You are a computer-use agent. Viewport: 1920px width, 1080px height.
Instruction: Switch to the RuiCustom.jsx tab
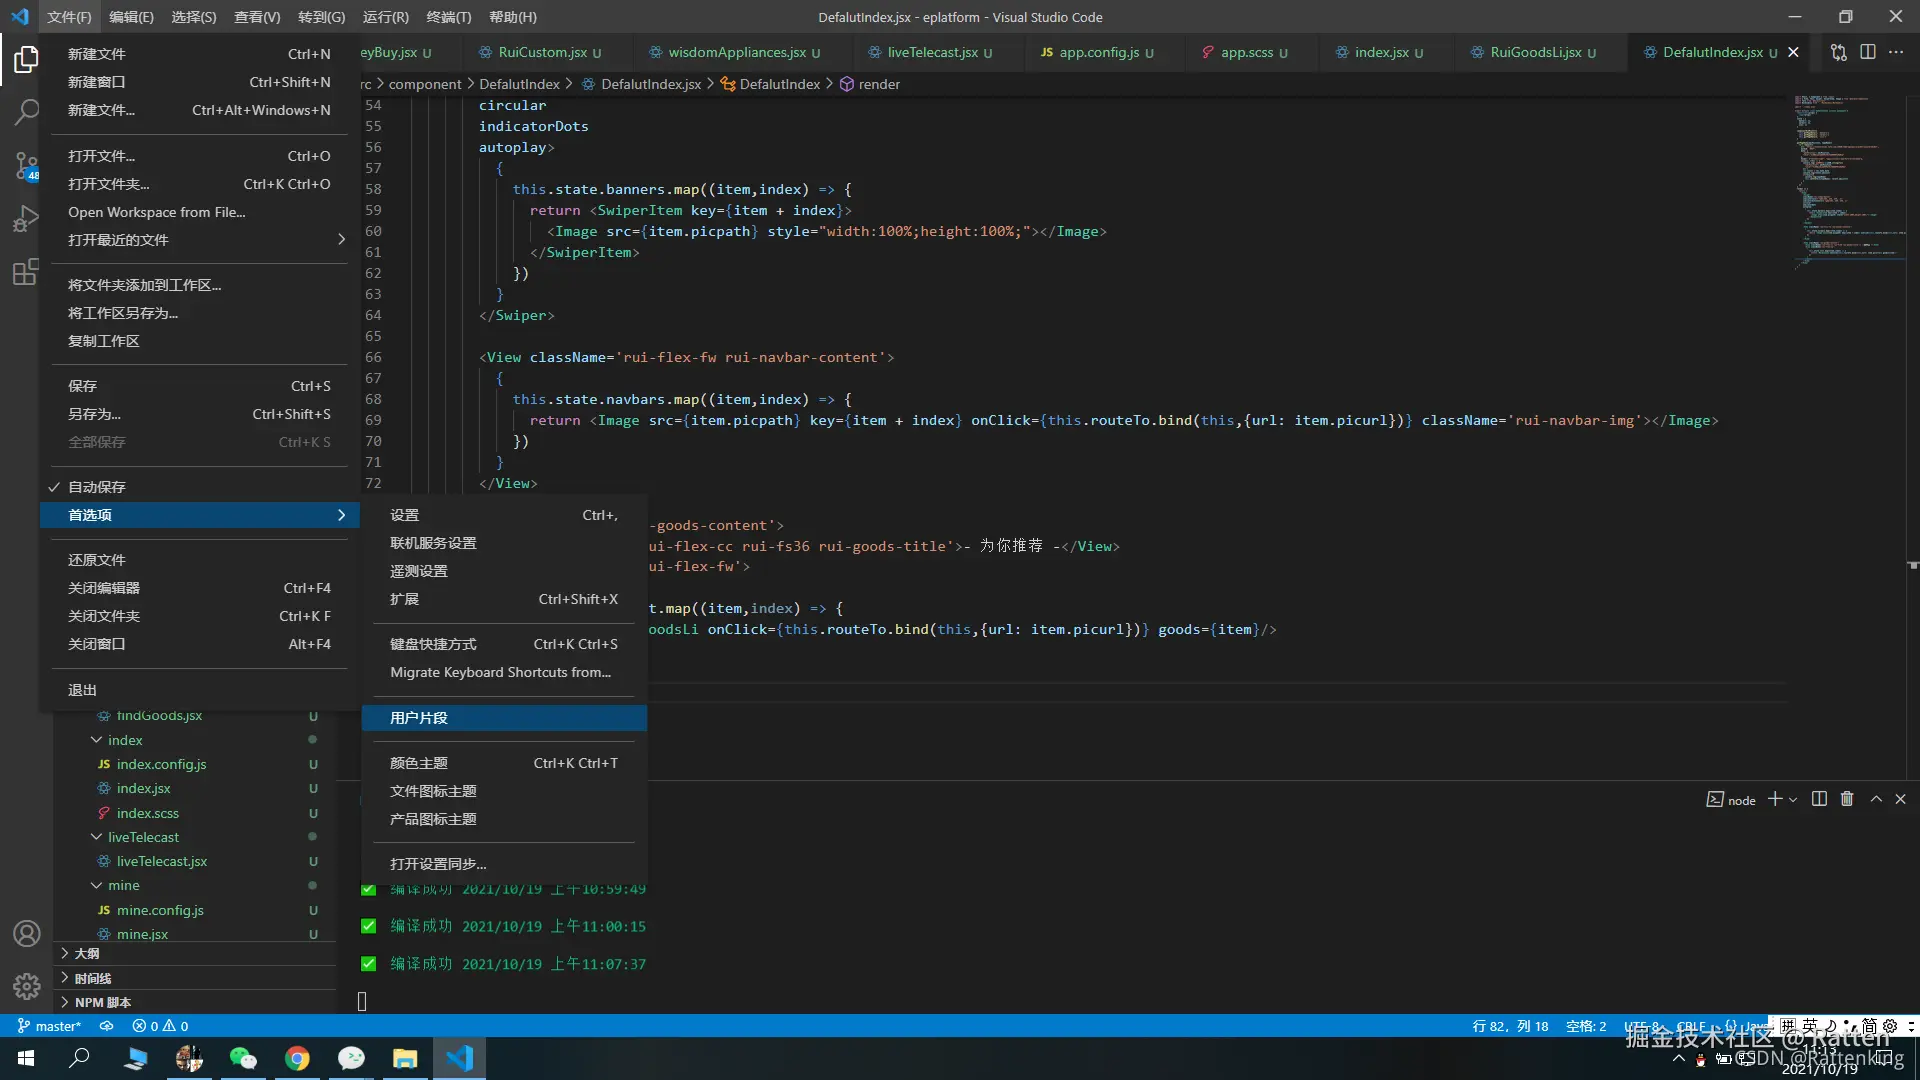coord(543,52)
